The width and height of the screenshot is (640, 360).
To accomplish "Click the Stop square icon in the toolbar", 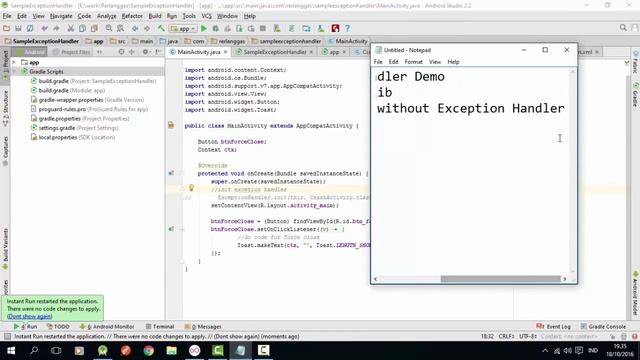I will [263, 28].
